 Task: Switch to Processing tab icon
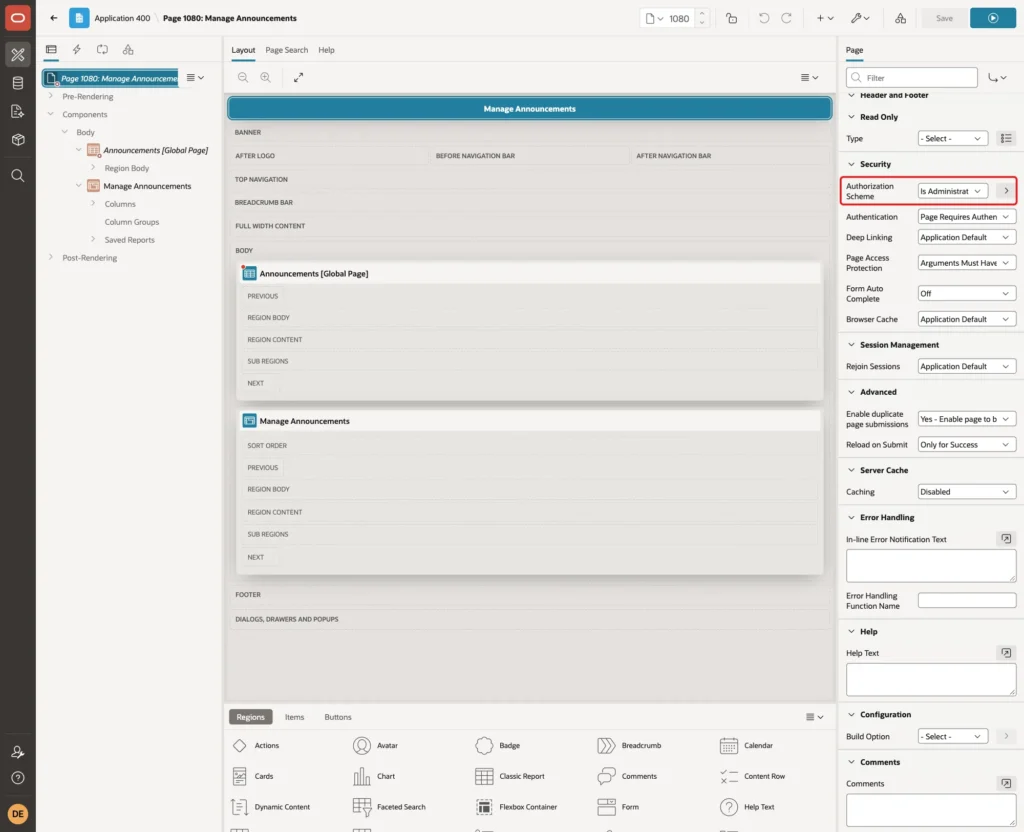pos(102,50)
